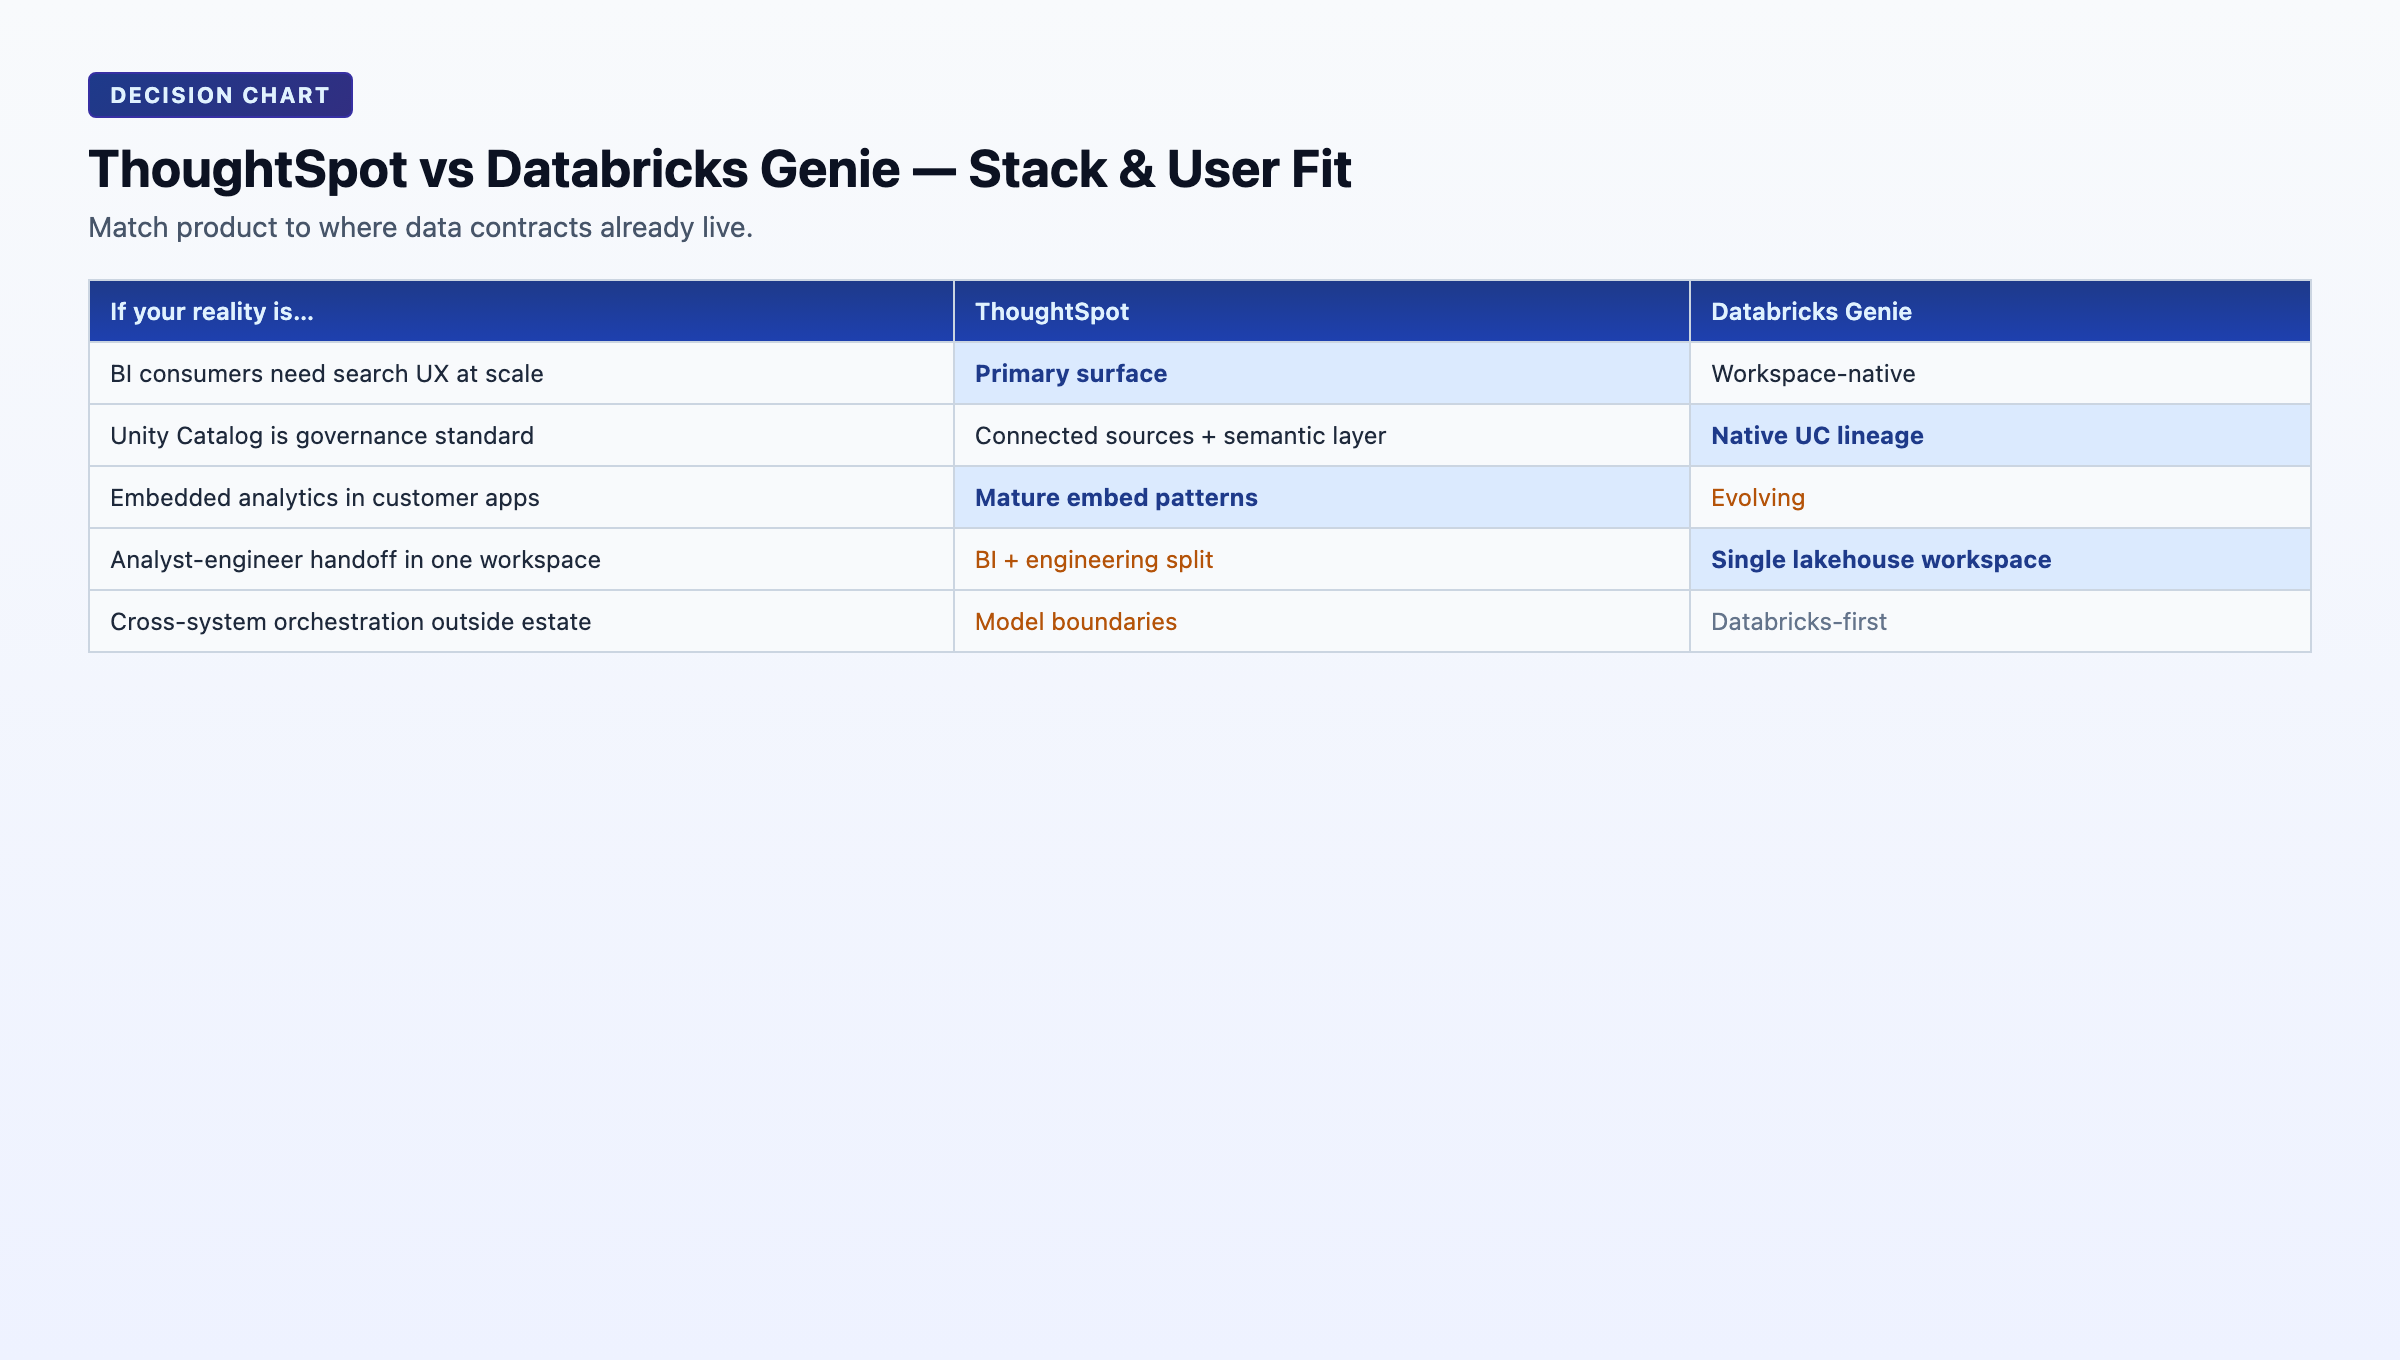Screen dimensions: 2400x1360
Task: Click the 'Native UC lineage' cell
Action: 2000,435
